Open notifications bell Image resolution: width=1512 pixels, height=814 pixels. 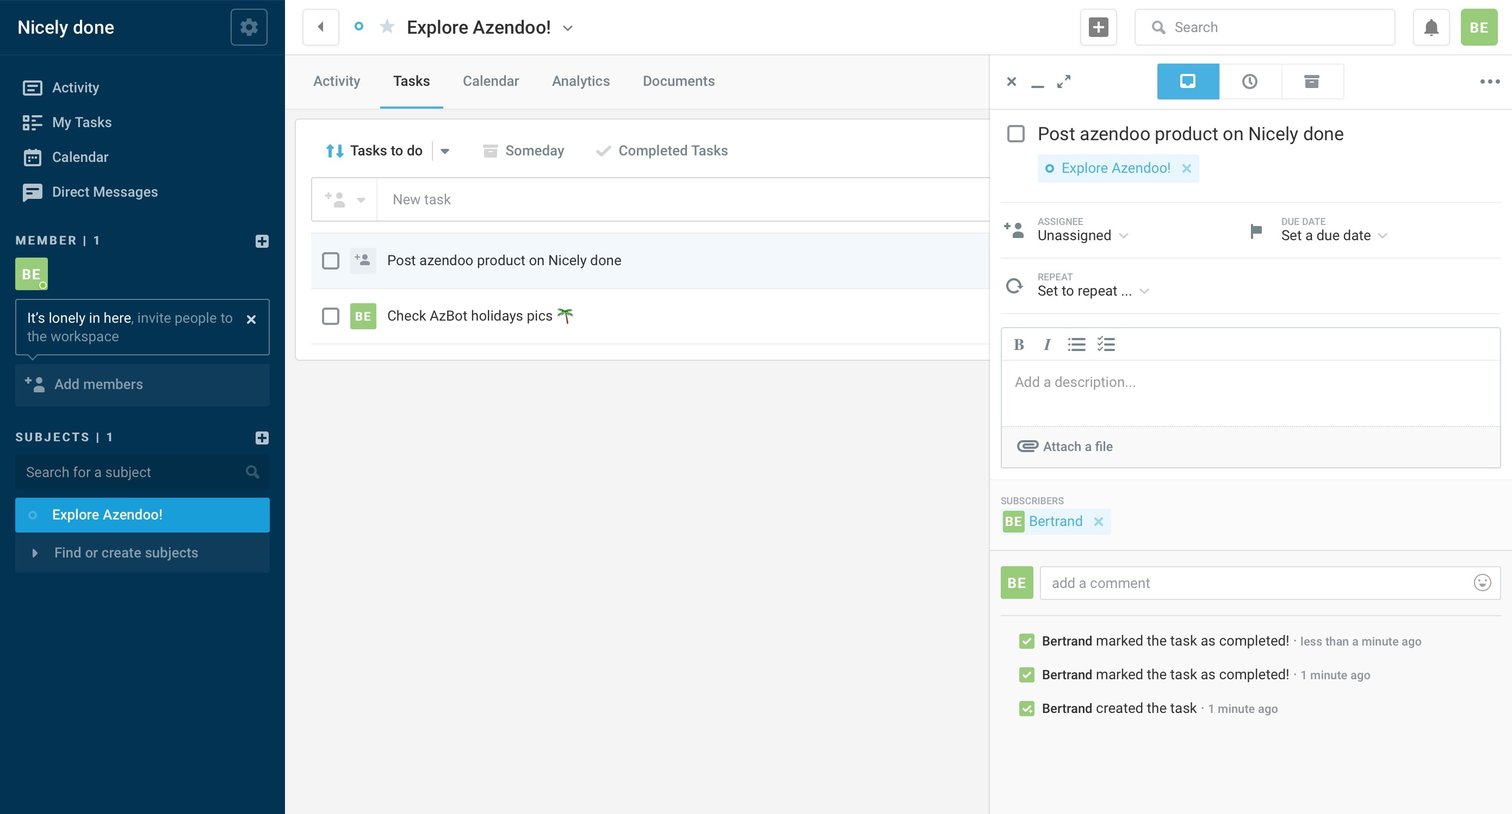(1431, 27)
